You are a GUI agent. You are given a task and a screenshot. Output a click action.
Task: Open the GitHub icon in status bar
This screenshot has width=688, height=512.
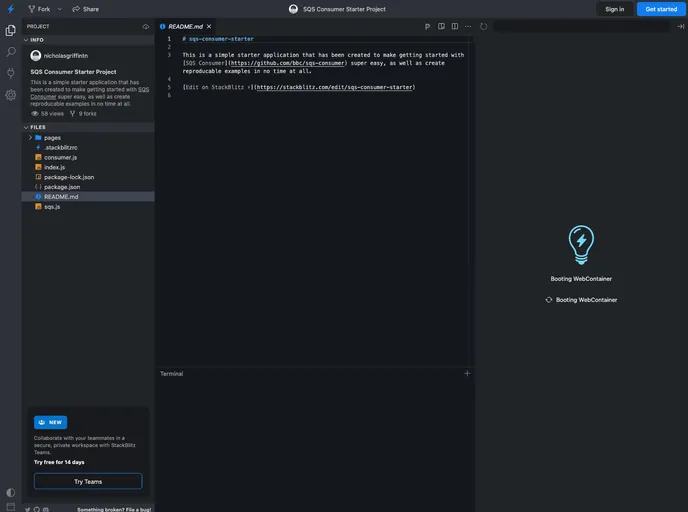[37, 509]
